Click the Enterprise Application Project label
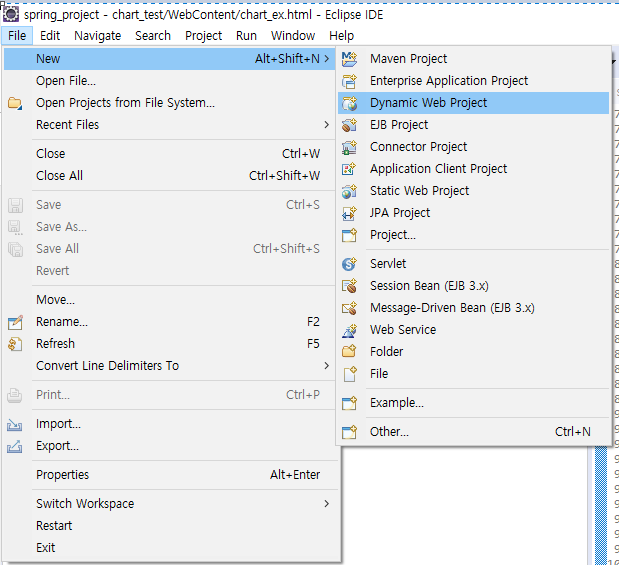This screenshot has height=565, width=619. pyautogui.click(x=449, y=81)
